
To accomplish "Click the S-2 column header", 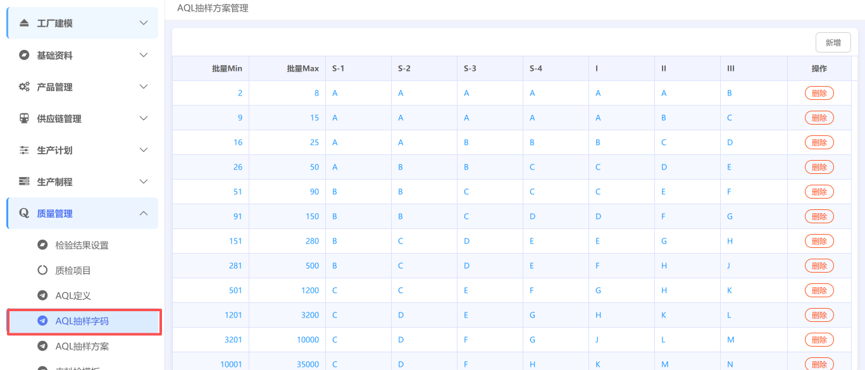I will 424,69.
